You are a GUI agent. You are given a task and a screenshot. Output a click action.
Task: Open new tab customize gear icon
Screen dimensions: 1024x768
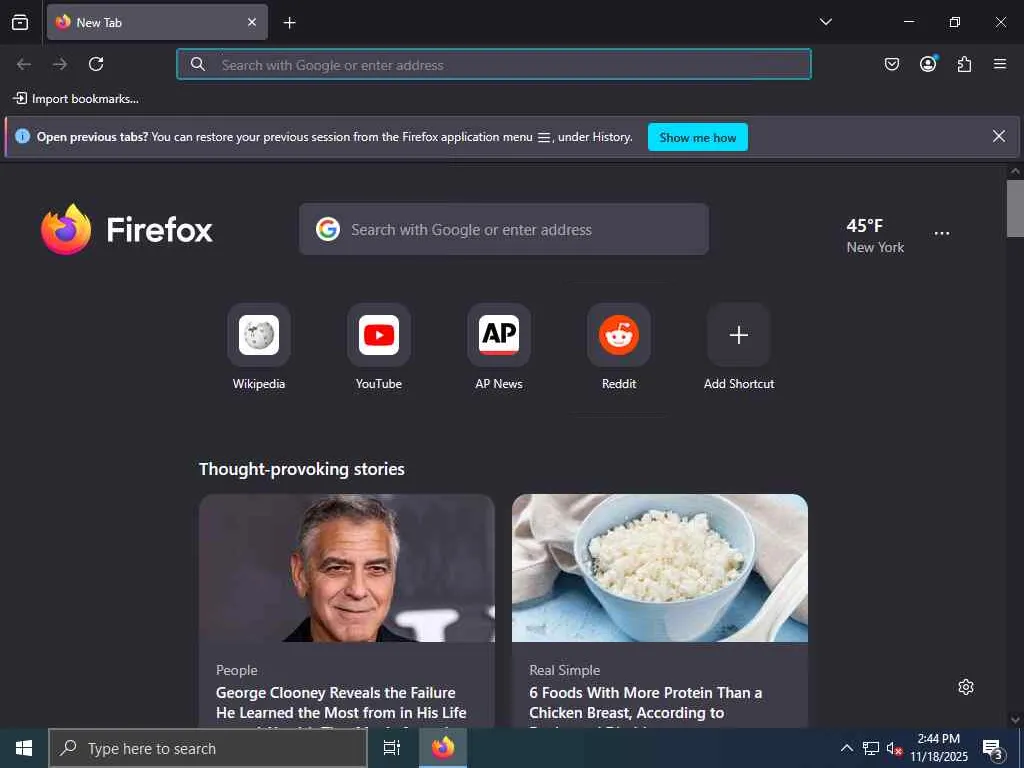(x=966, y=687)
